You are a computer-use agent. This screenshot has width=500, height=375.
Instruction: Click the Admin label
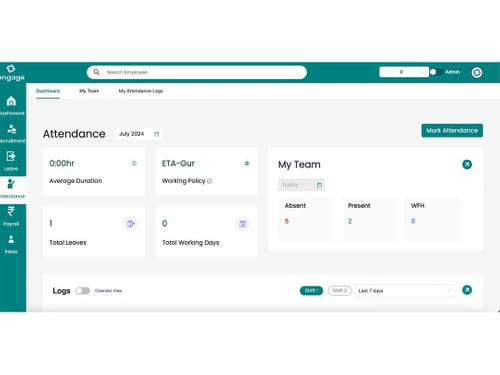452,72
